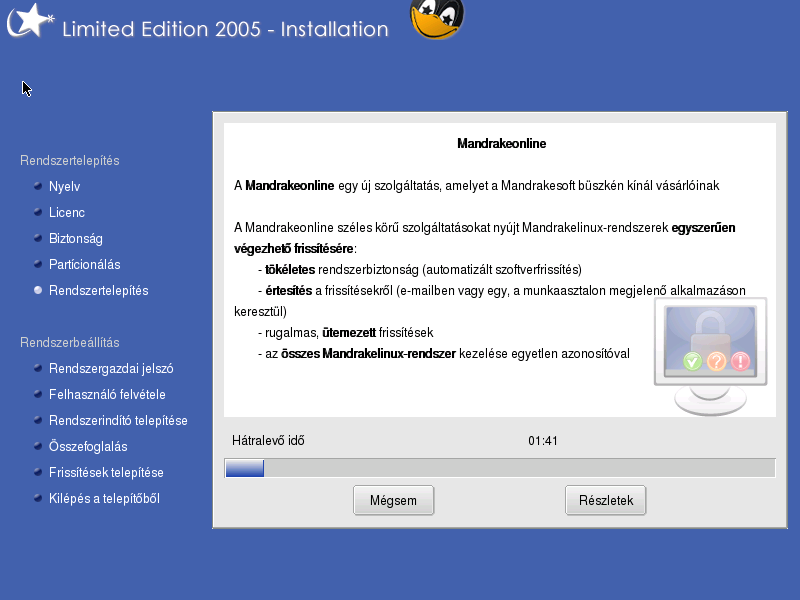This screenshot has width=800, height=600.
Task: Click the line 'rugalmas, ütemezett frissítések'
Action: [x=345, y=333]
